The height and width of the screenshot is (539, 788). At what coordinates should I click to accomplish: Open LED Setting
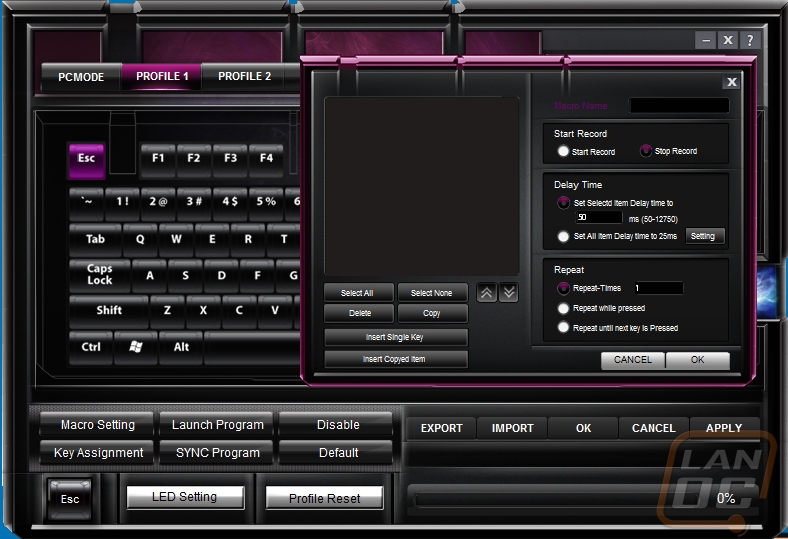pos(185,497)
